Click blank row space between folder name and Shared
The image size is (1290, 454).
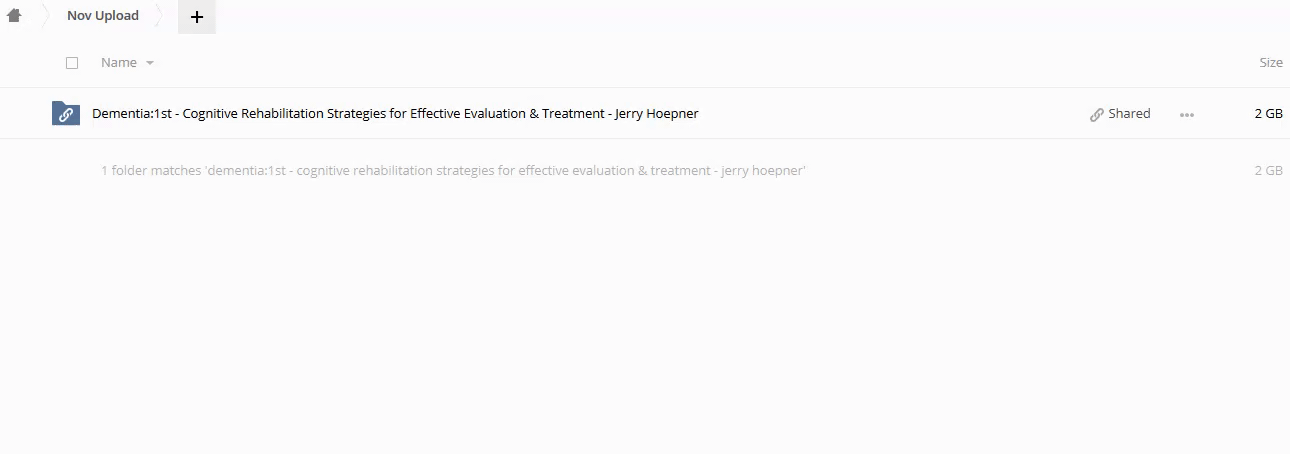click(890, 114)
